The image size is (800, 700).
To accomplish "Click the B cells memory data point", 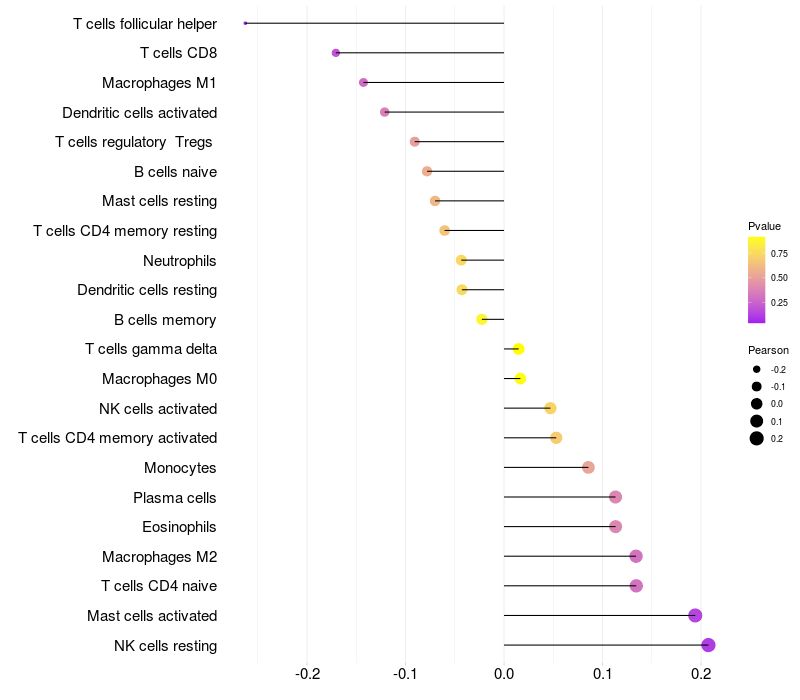I will click(x=482, y=319).
